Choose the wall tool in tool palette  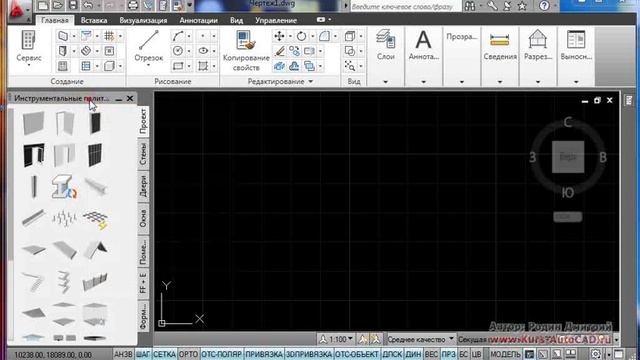(x=33, y=123)
